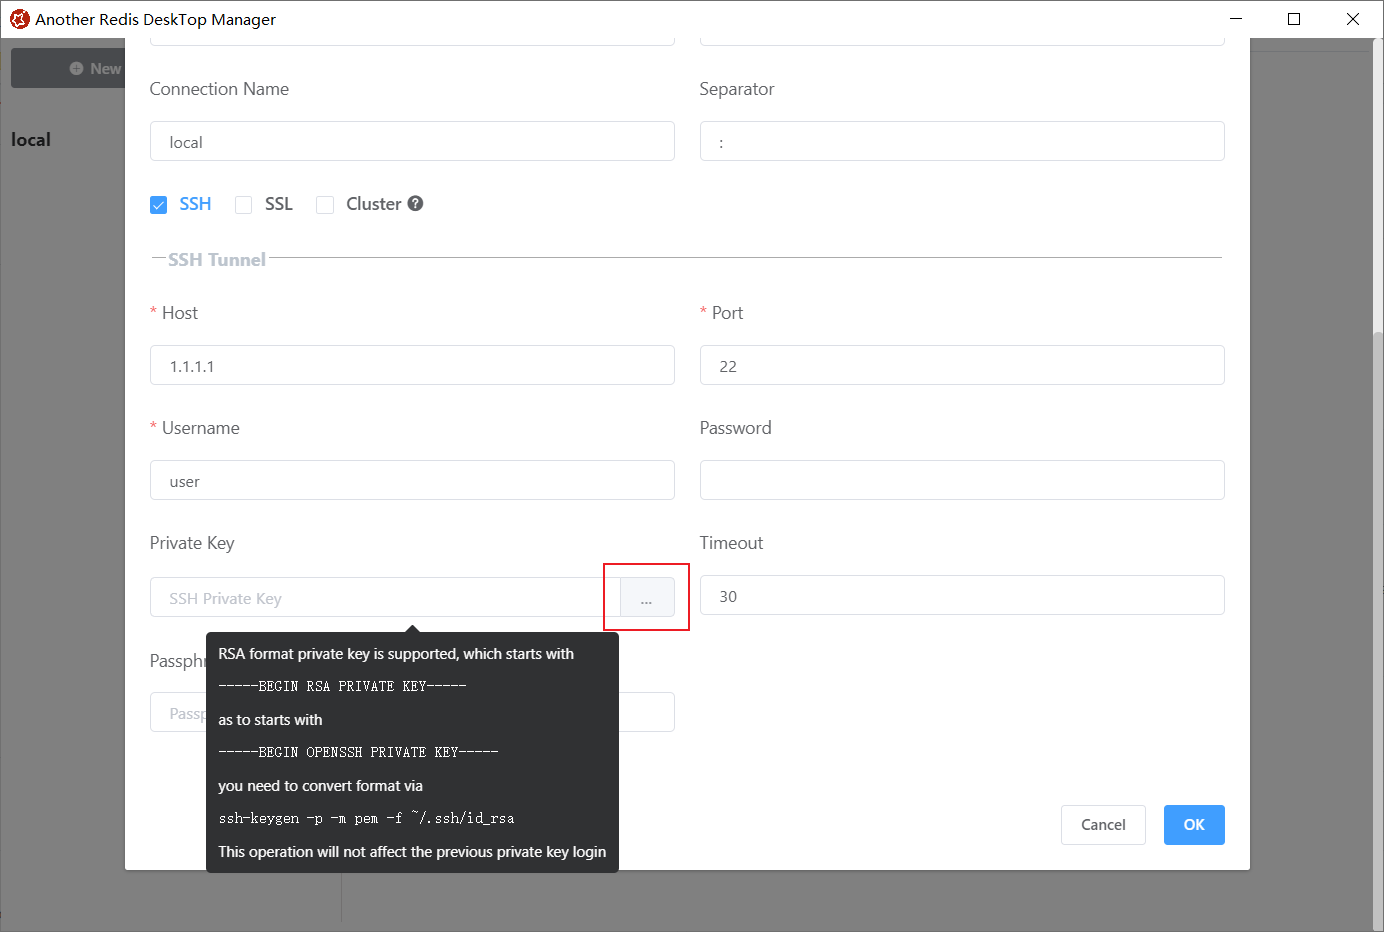The height and width of the screenshot is (932, 1384).
Task: Edit the Host field containing 1.1.1.1
Action: click(412, 365)
